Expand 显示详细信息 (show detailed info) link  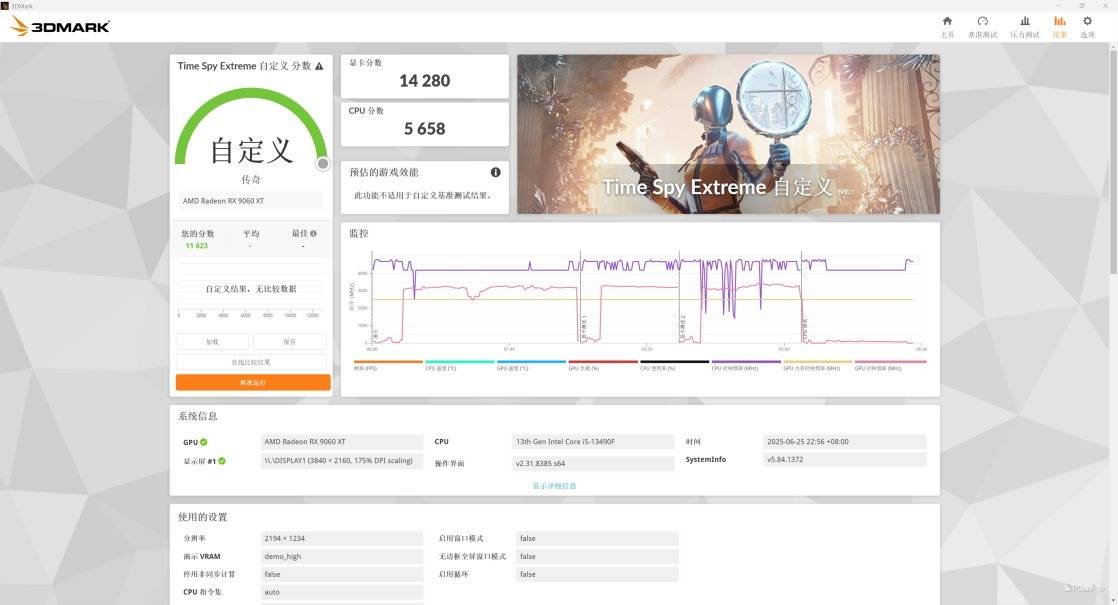[554, 486]
